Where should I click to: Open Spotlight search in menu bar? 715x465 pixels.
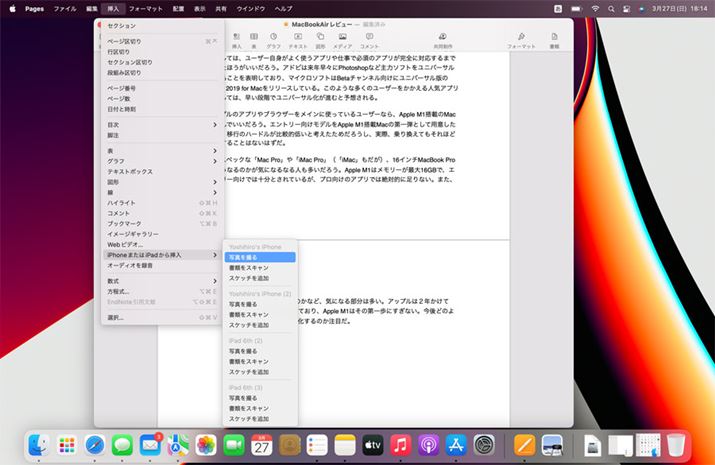tap(611, 9)
